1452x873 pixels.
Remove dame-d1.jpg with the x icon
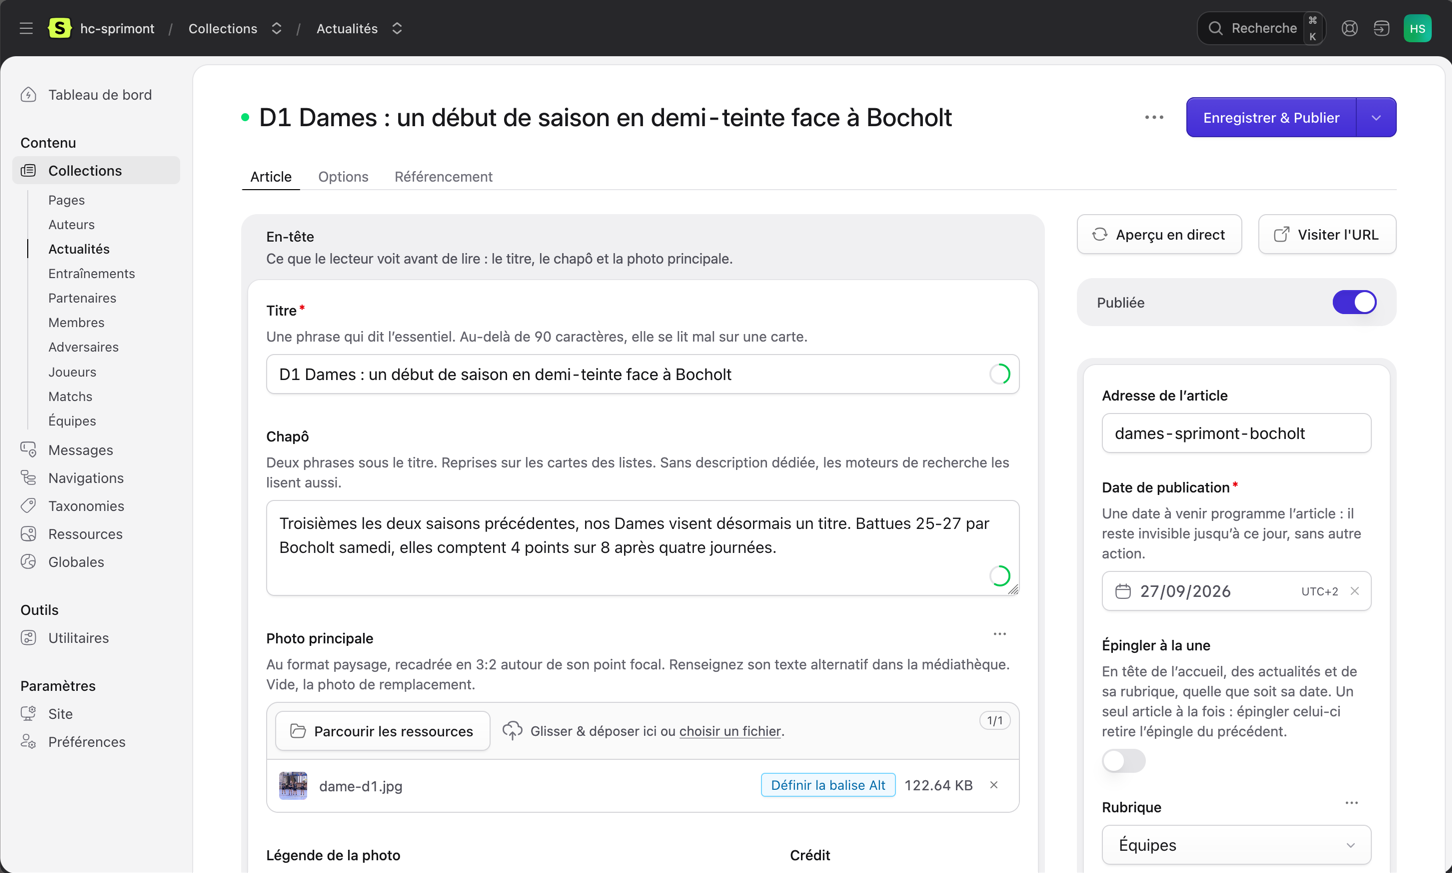coord(994,785)
